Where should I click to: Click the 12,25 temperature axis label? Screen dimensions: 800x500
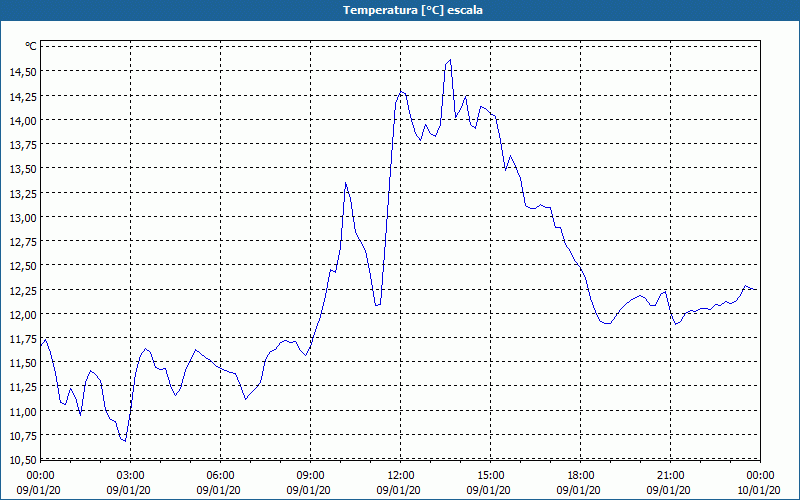coord(23,290)
